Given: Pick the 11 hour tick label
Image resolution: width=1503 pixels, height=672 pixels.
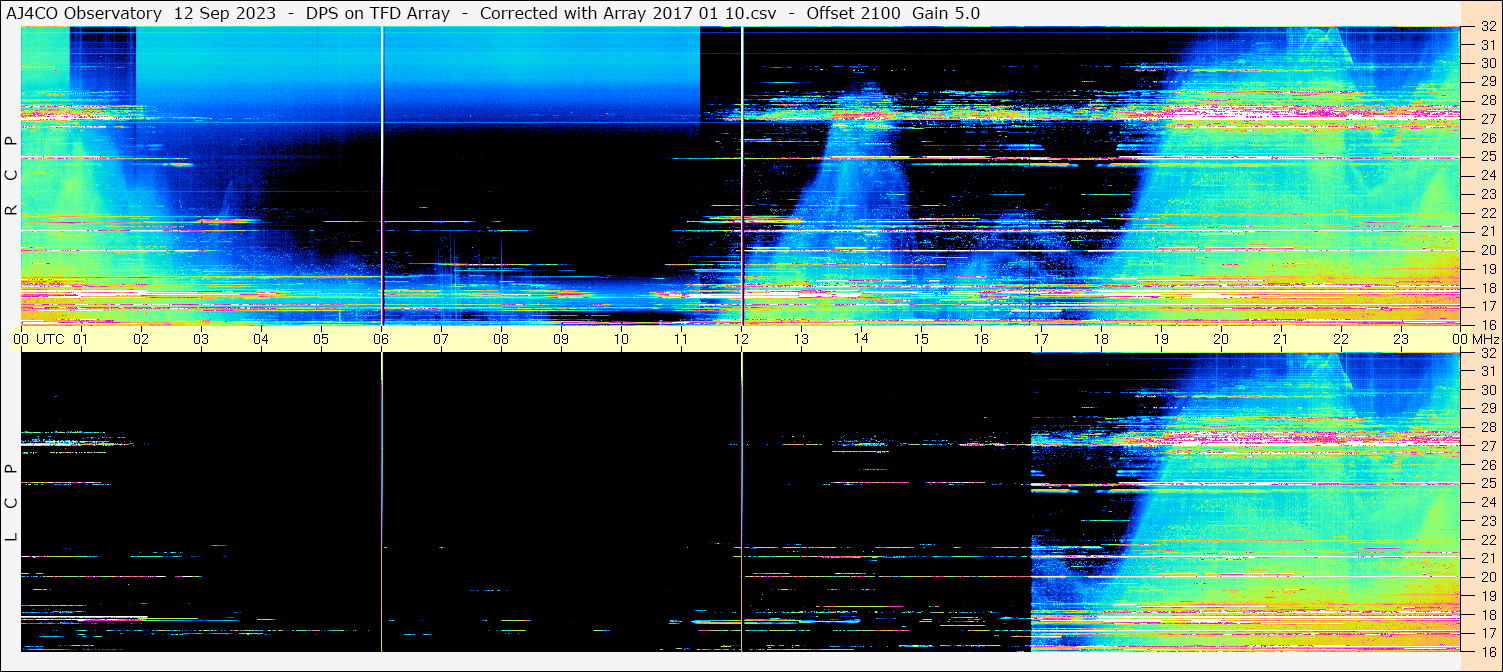Looking at the screenshot, I should pyautogui.click(x=681, y=339).
